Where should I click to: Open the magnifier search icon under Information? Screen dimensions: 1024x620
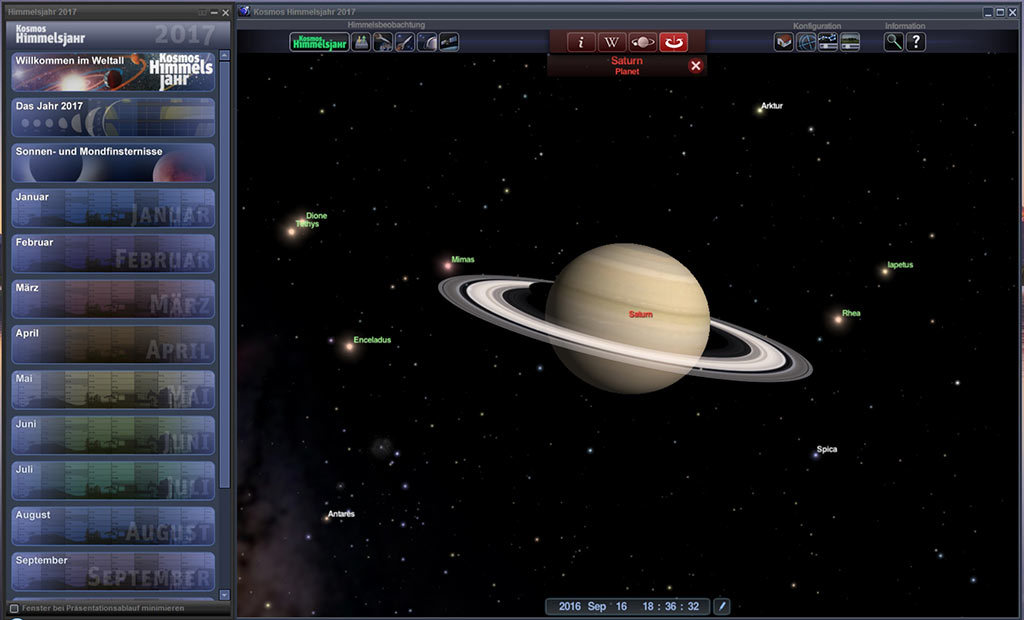point(893,42)
